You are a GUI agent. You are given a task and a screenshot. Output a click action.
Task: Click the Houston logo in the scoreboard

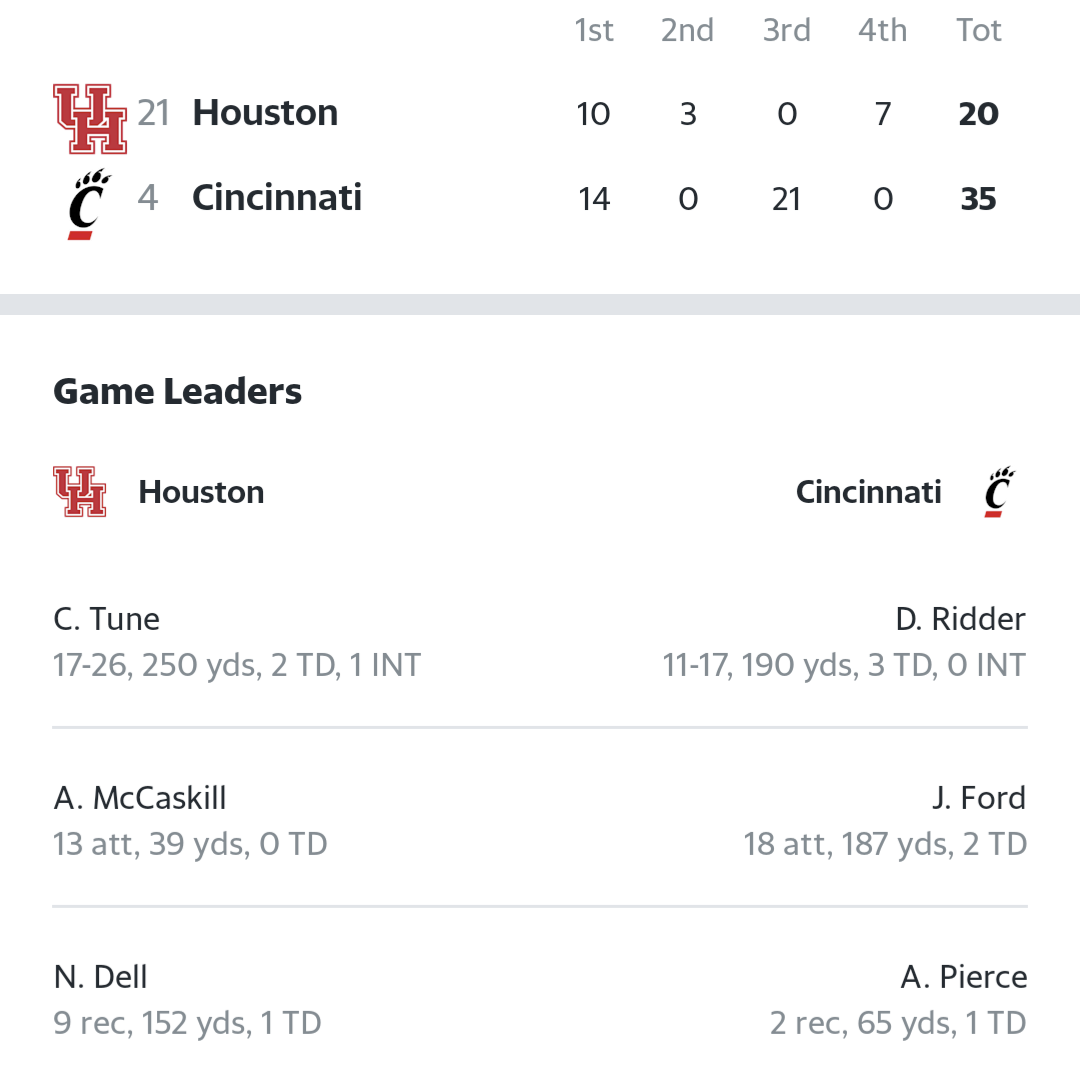click(90, 118)
